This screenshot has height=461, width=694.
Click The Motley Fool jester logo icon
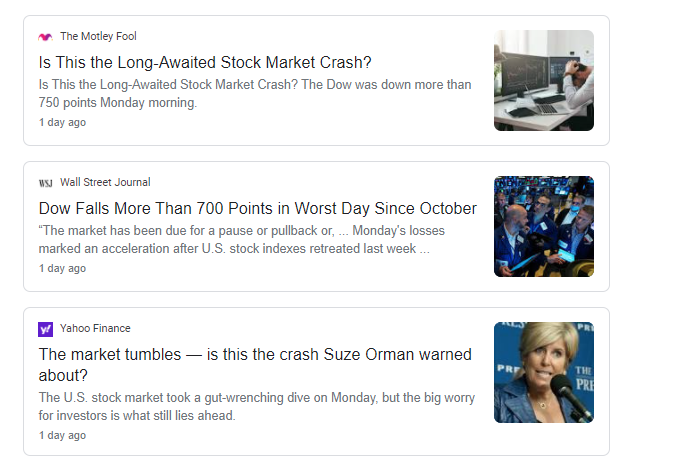click(x=45, y=37)
